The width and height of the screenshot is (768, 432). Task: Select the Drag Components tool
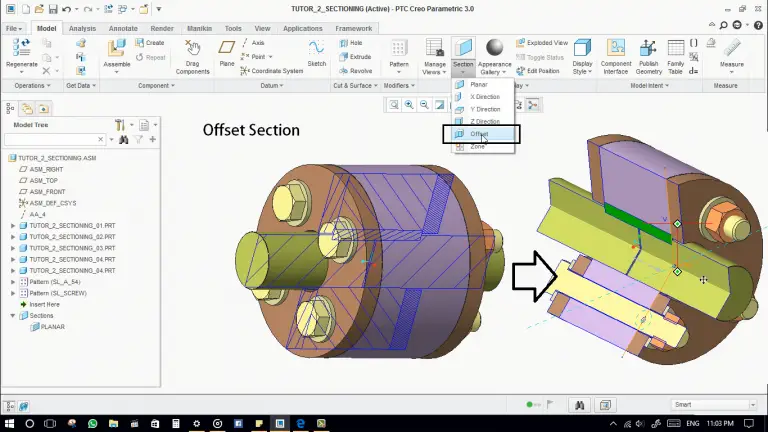(x=193, y=50)
